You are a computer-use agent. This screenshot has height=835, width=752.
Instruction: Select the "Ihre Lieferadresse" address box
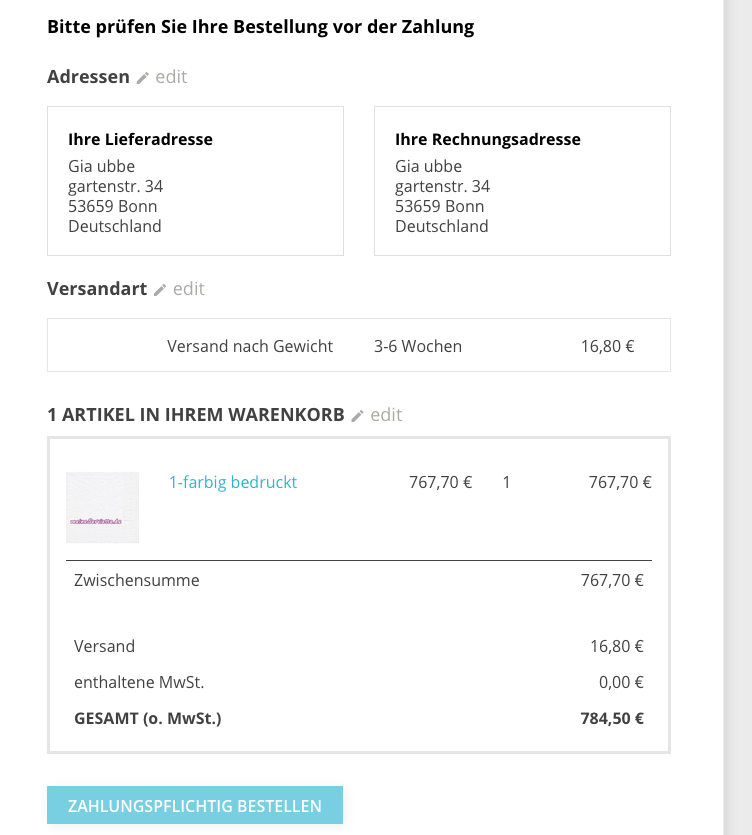(195, 181)
